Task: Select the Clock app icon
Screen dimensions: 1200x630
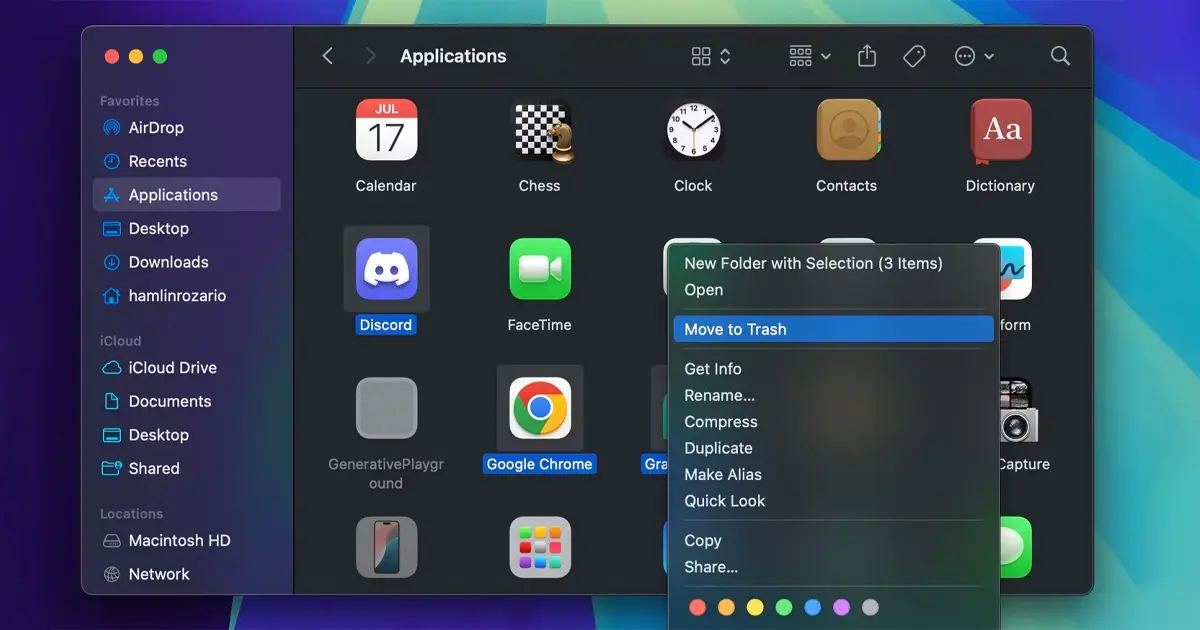Action: pyautogui.click(x=693, y=130)
